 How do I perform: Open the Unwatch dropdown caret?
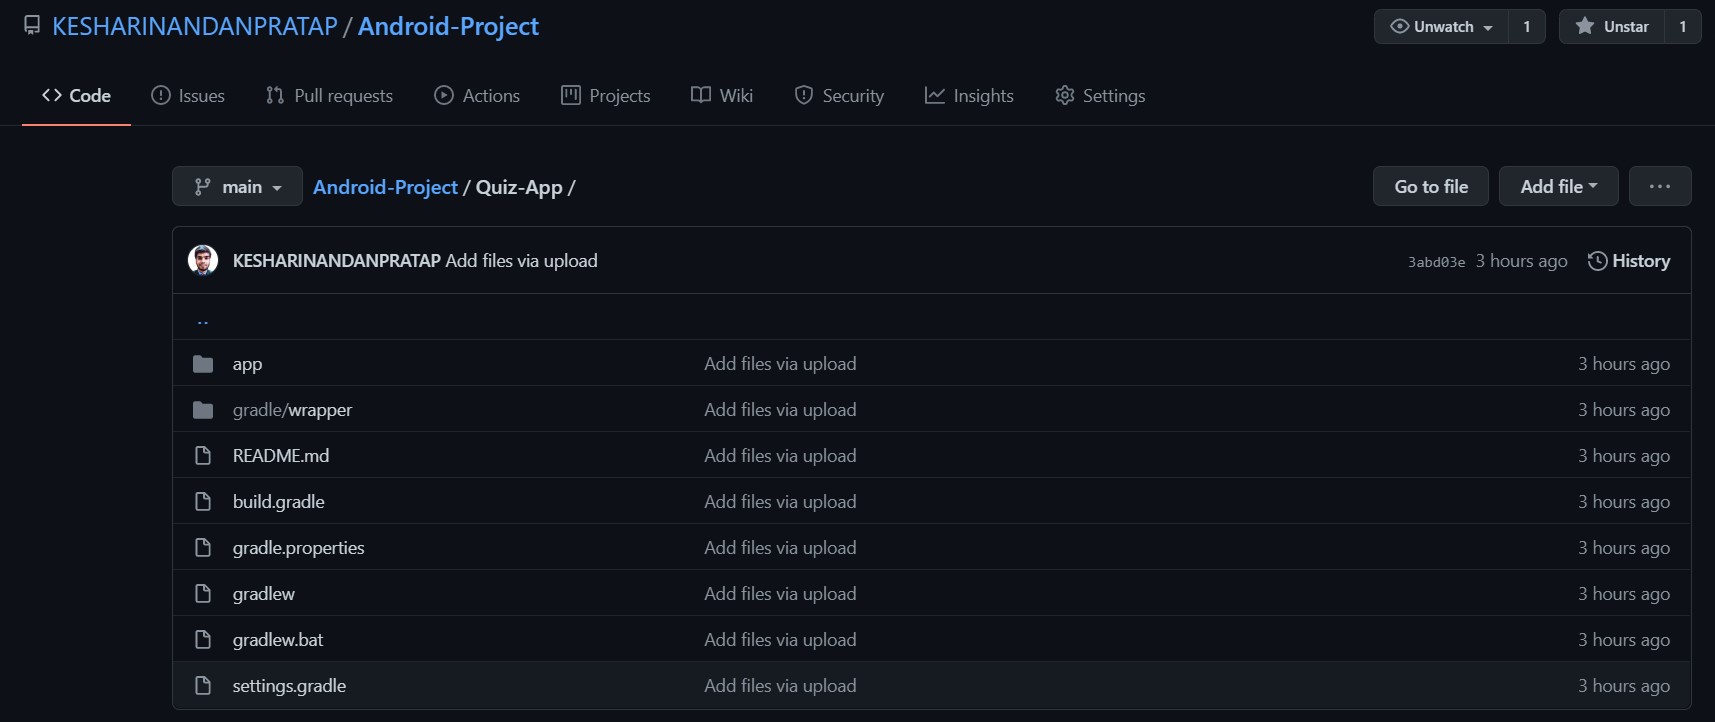1488,28
